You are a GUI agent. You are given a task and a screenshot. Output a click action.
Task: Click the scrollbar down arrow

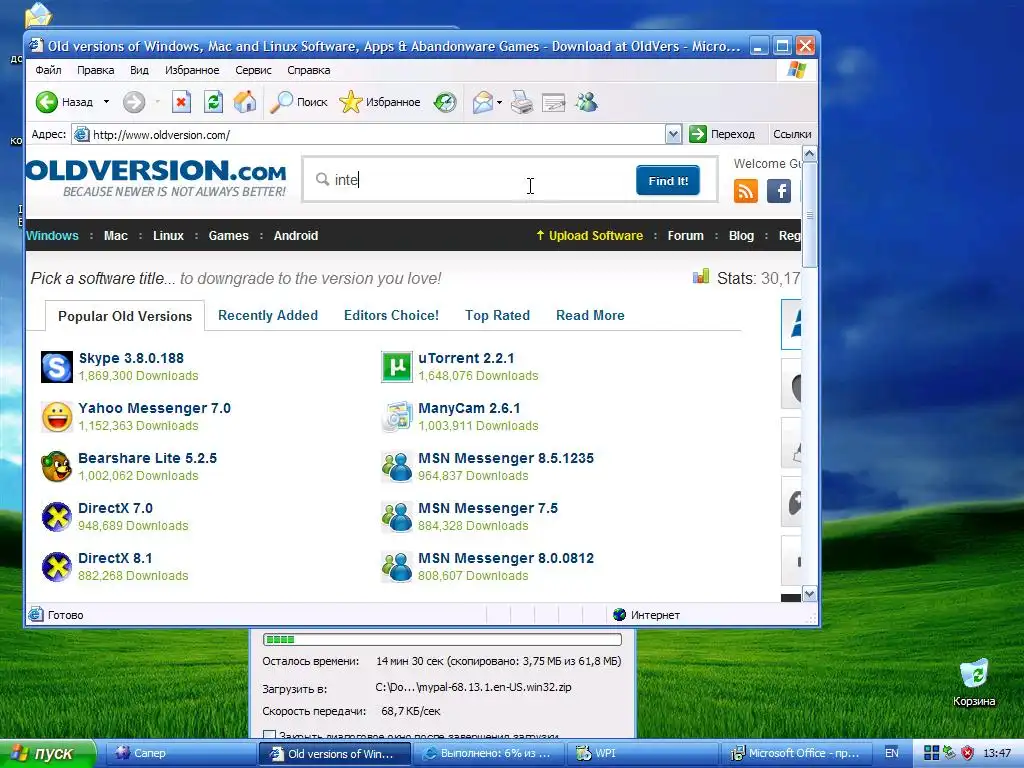[x=810, y=594]
